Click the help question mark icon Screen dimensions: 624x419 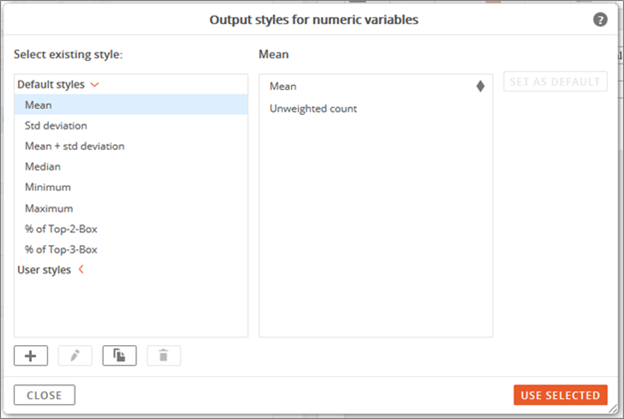tap(600, 19)
